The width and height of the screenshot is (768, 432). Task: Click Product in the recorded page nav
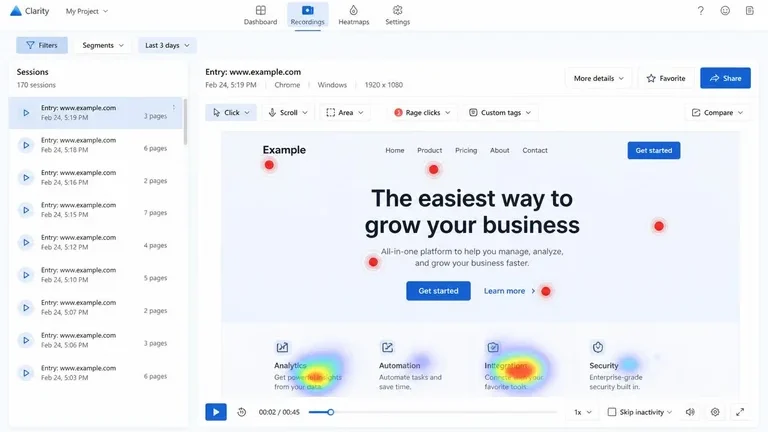(x=430, y=150)
